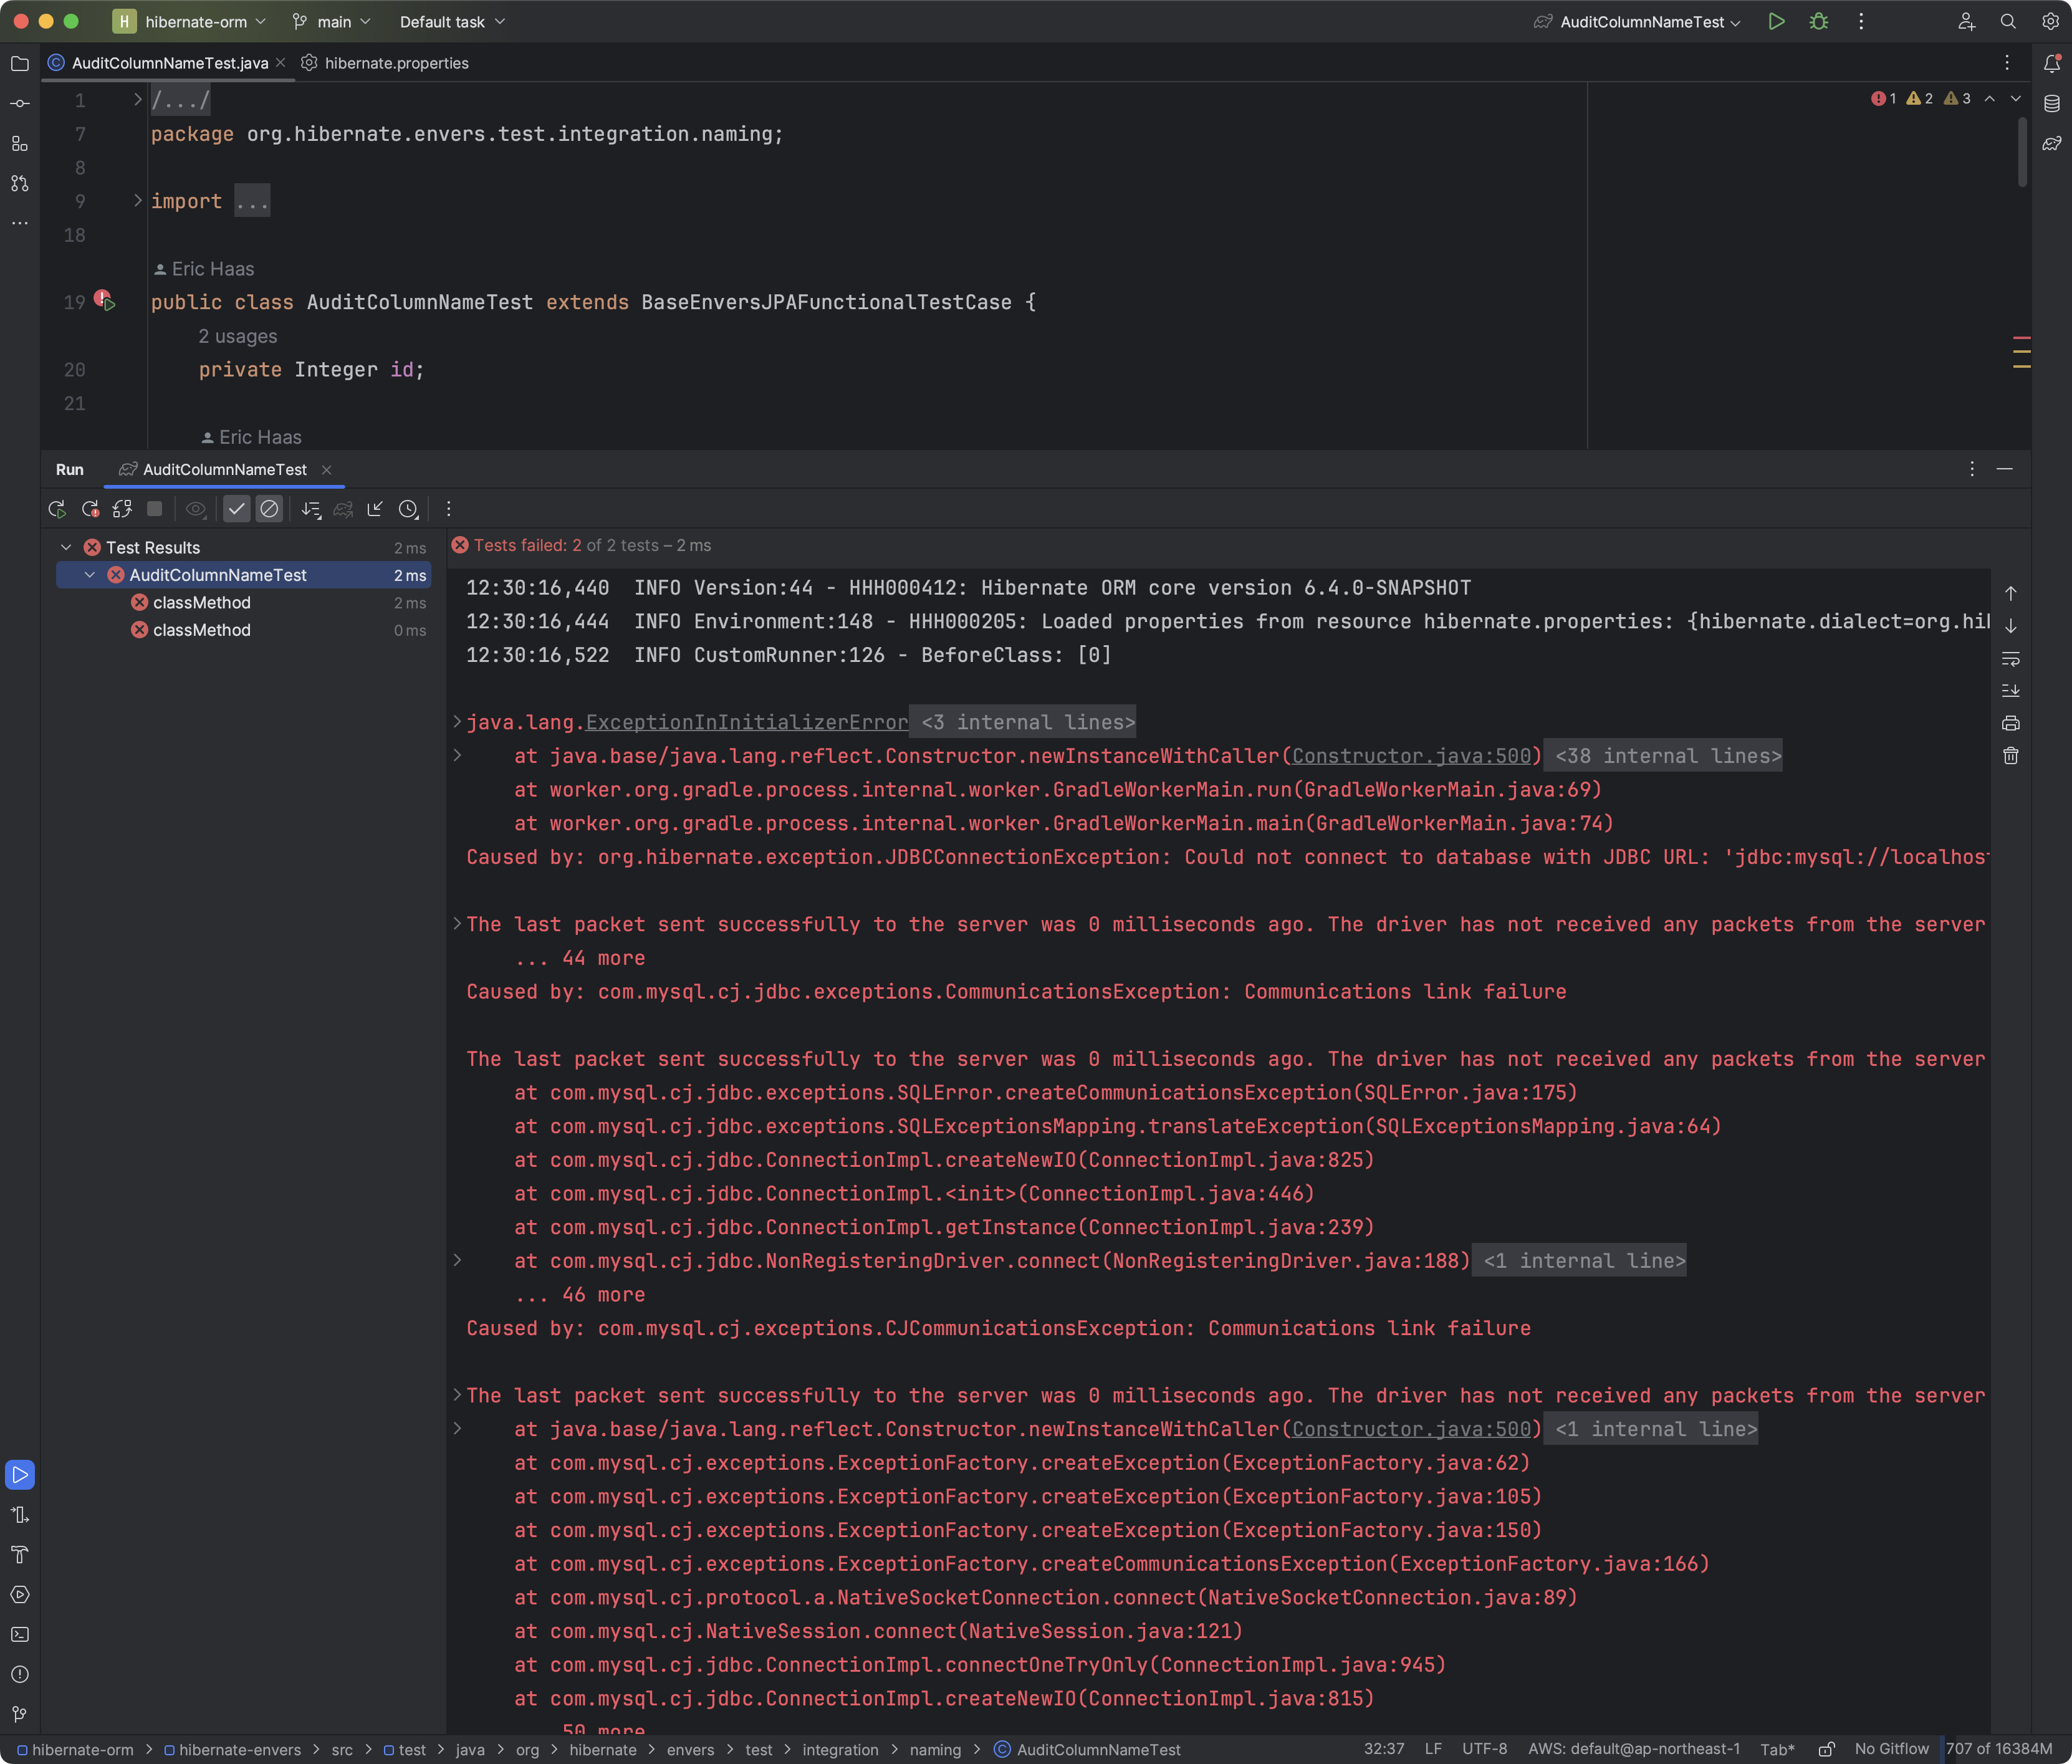Open the ExceptionInInitializerError link

(x=746, y=722)
